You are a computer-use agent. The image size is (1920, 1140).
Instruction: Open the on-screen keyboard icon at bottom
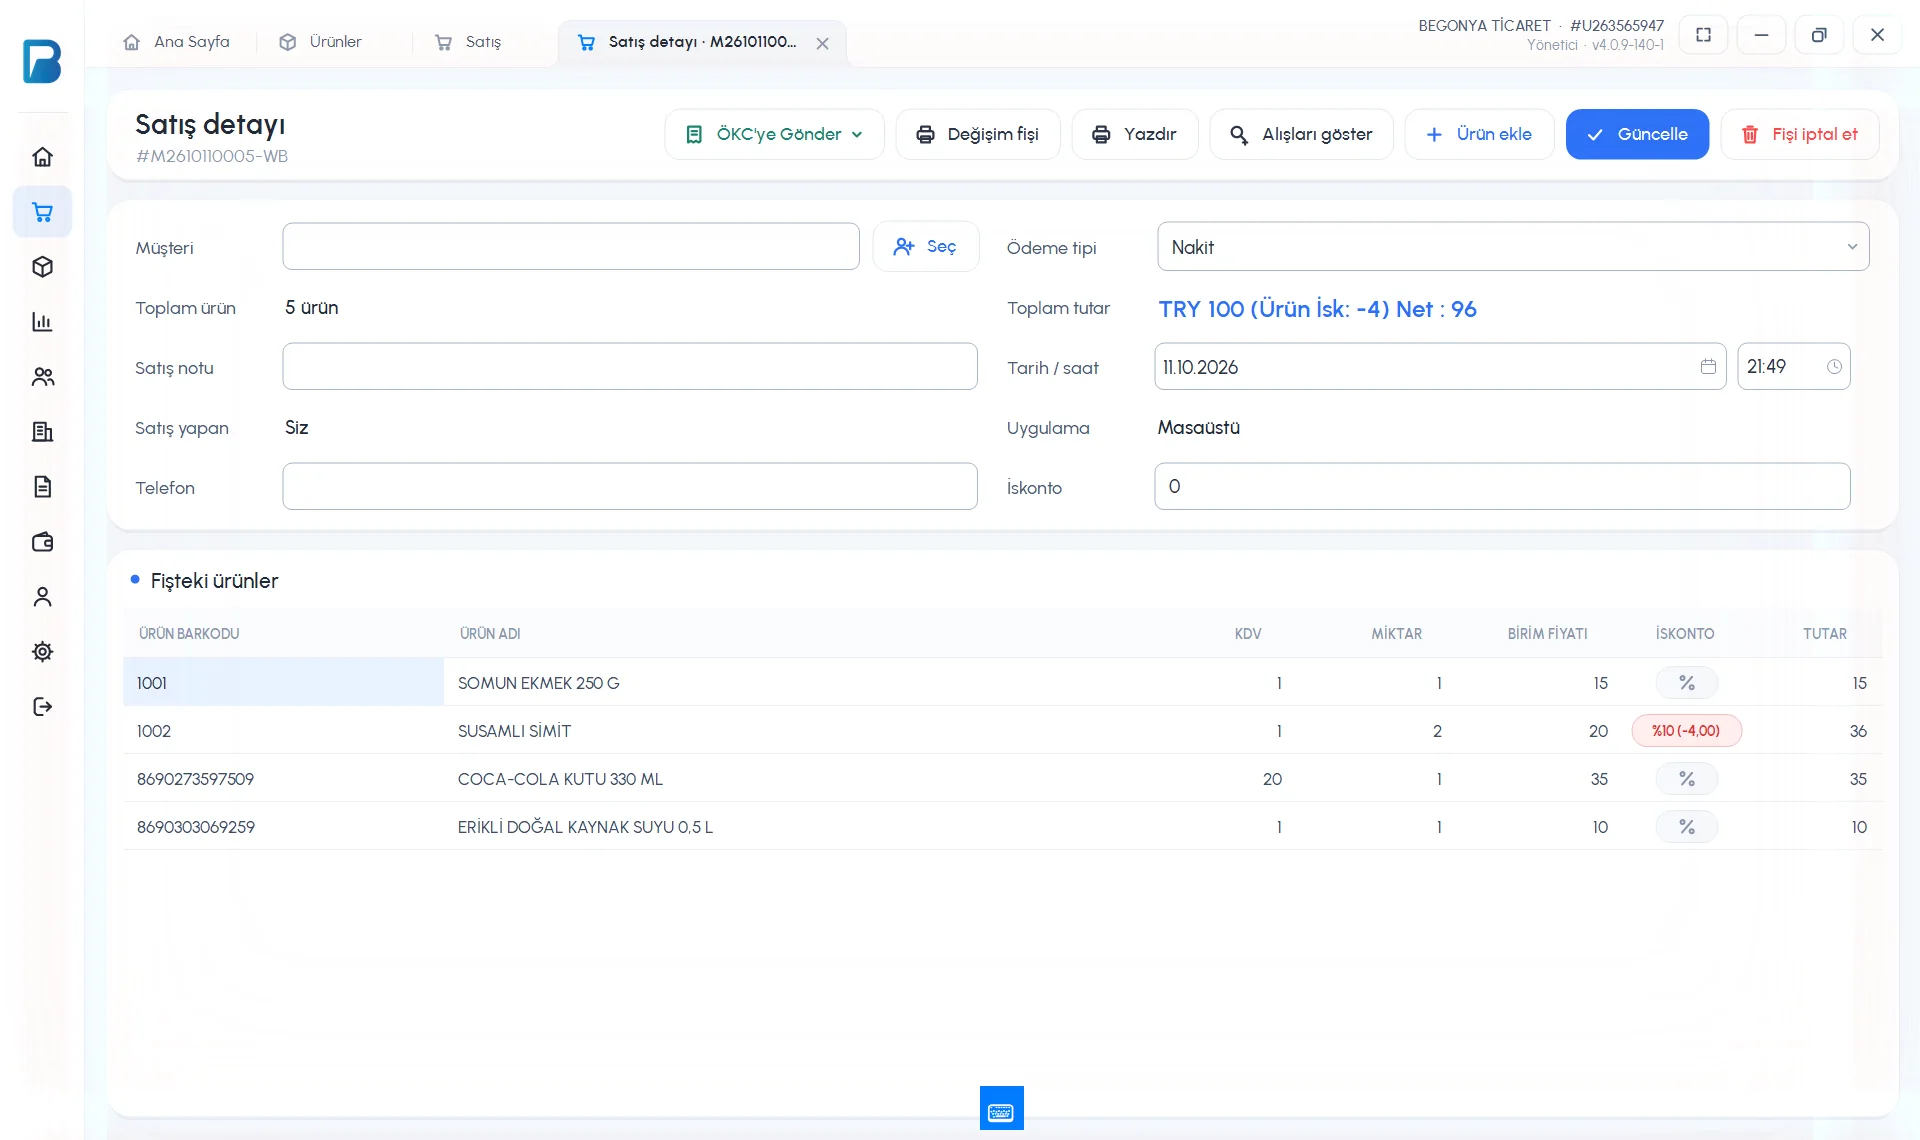coord(1001,1108)
